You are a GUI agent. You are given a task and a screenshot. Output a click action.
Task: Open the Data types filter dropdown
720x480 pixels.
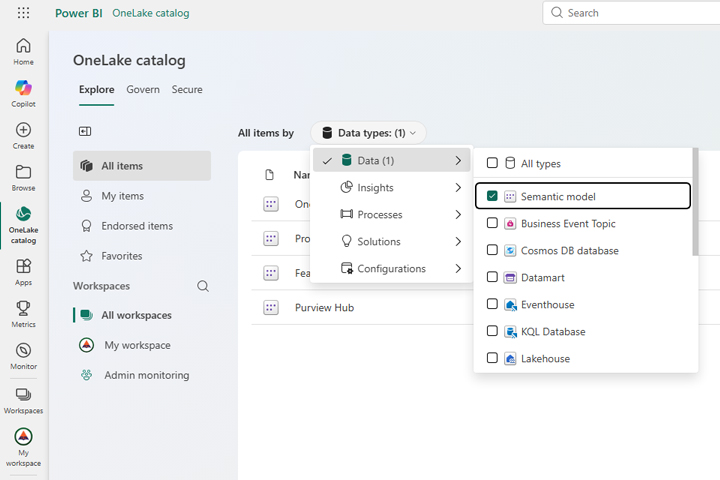[368, 133]
